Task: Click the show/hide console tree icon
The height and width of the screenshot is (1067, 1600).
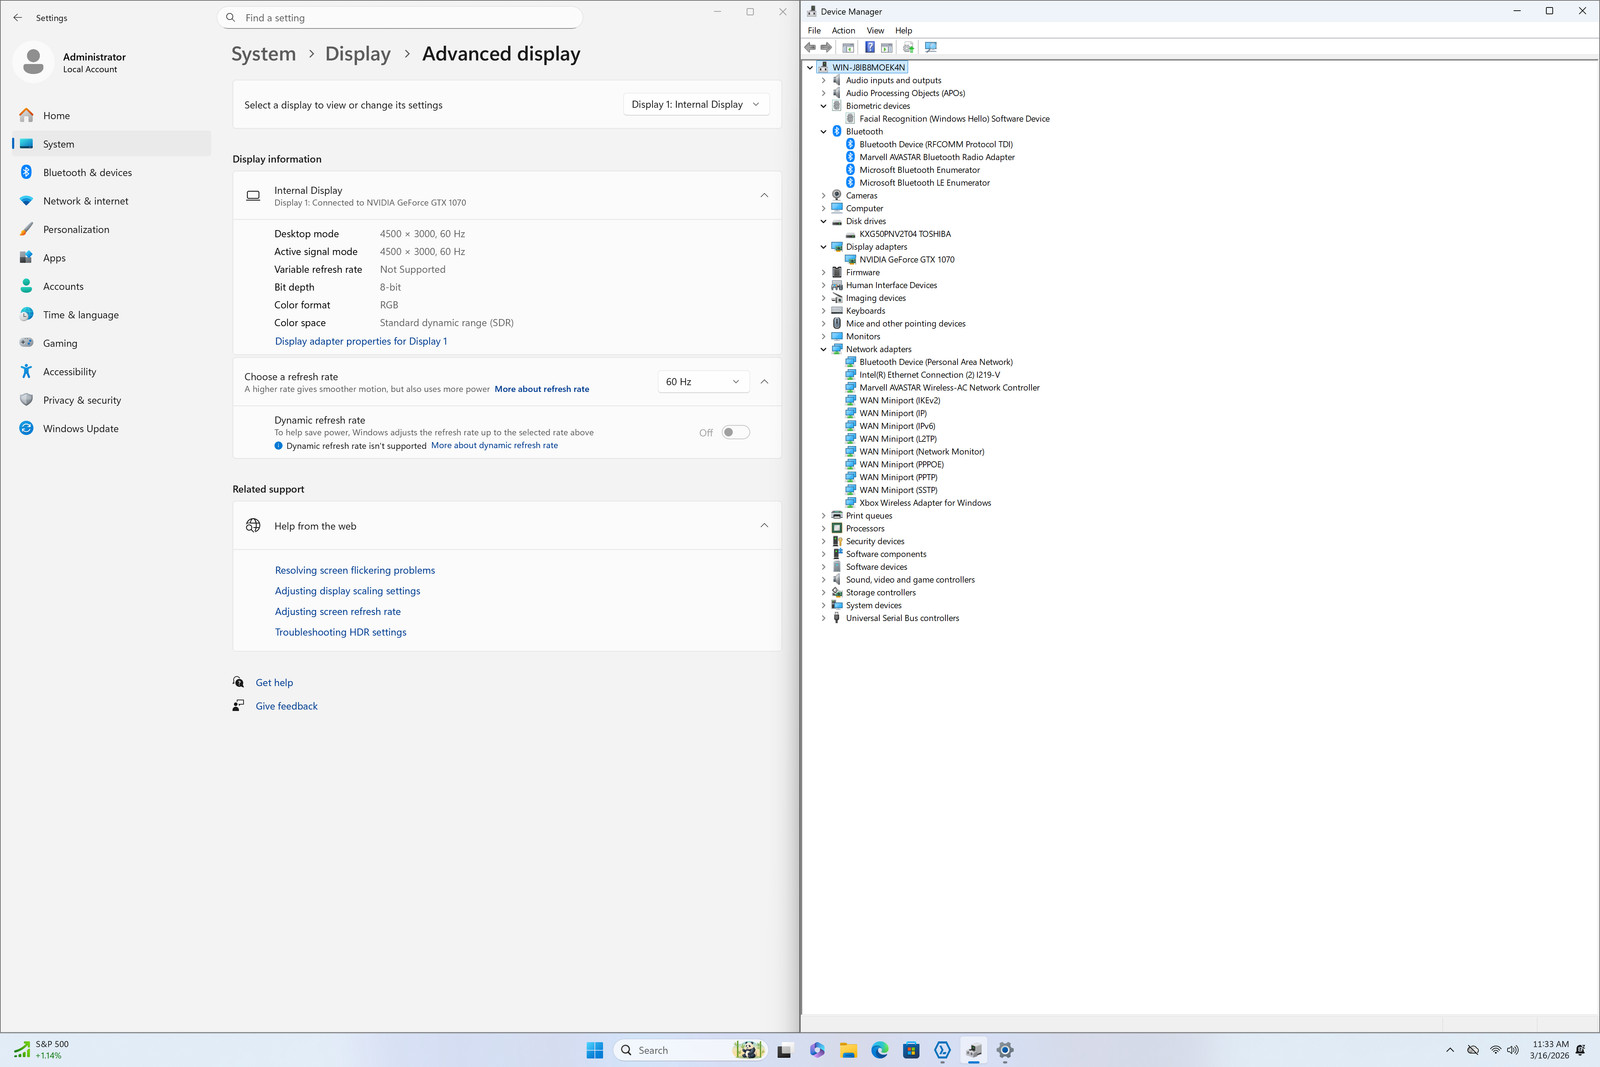Action: pyautogui.click(x=848, y=47)
